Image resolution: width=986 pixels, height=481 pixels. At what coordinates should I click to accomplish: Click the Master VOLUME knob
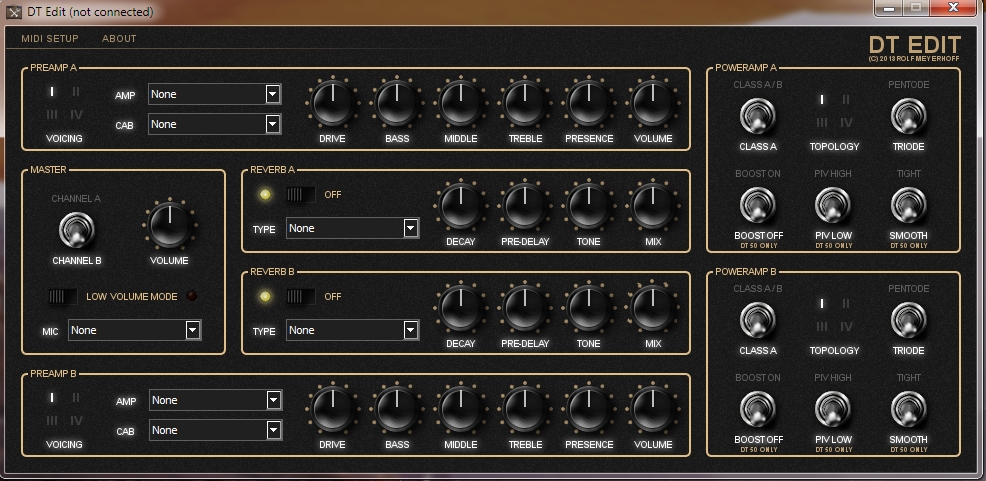169,225
